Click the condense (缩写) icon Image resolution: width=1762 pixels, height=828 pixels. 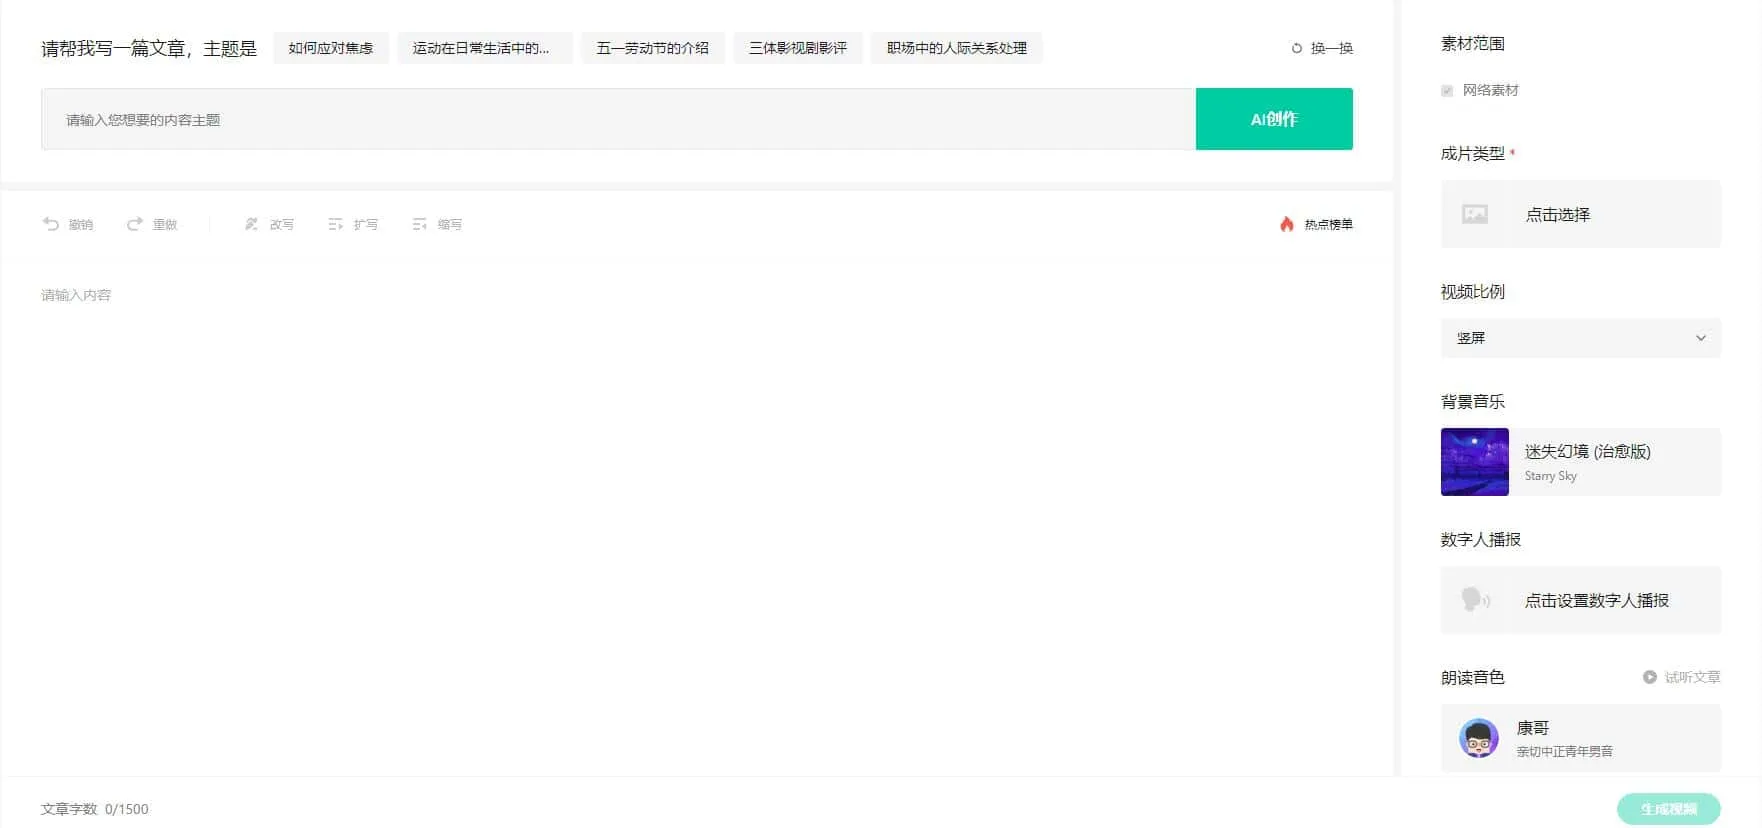coord(420,224)
